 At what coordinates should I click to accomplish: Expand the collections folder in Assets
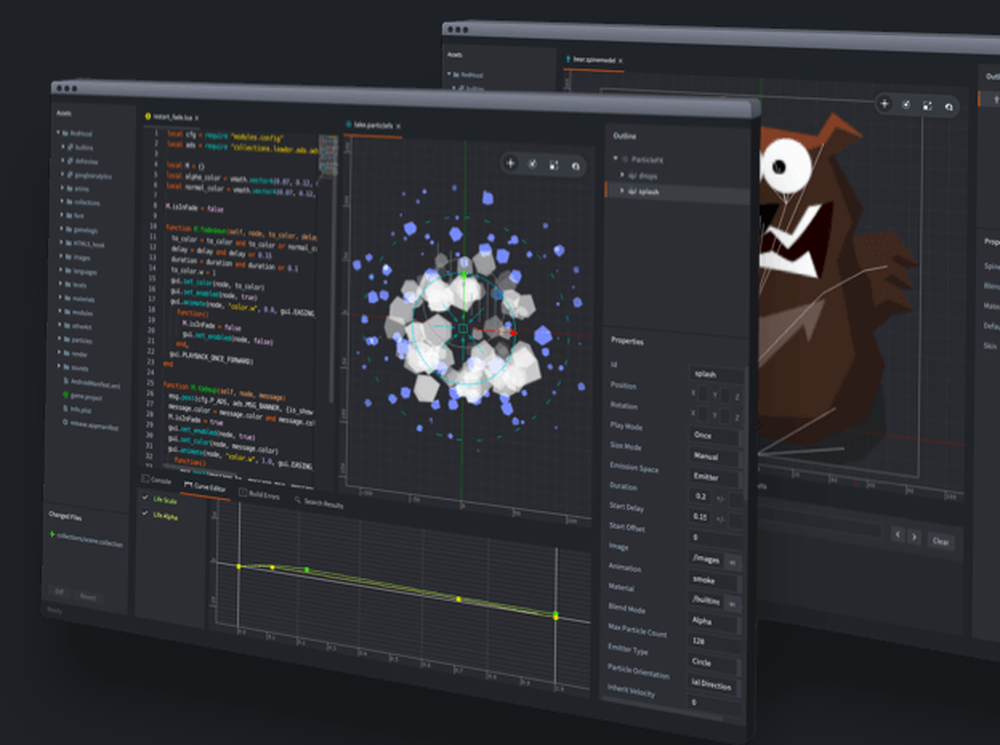pos(62,201)
